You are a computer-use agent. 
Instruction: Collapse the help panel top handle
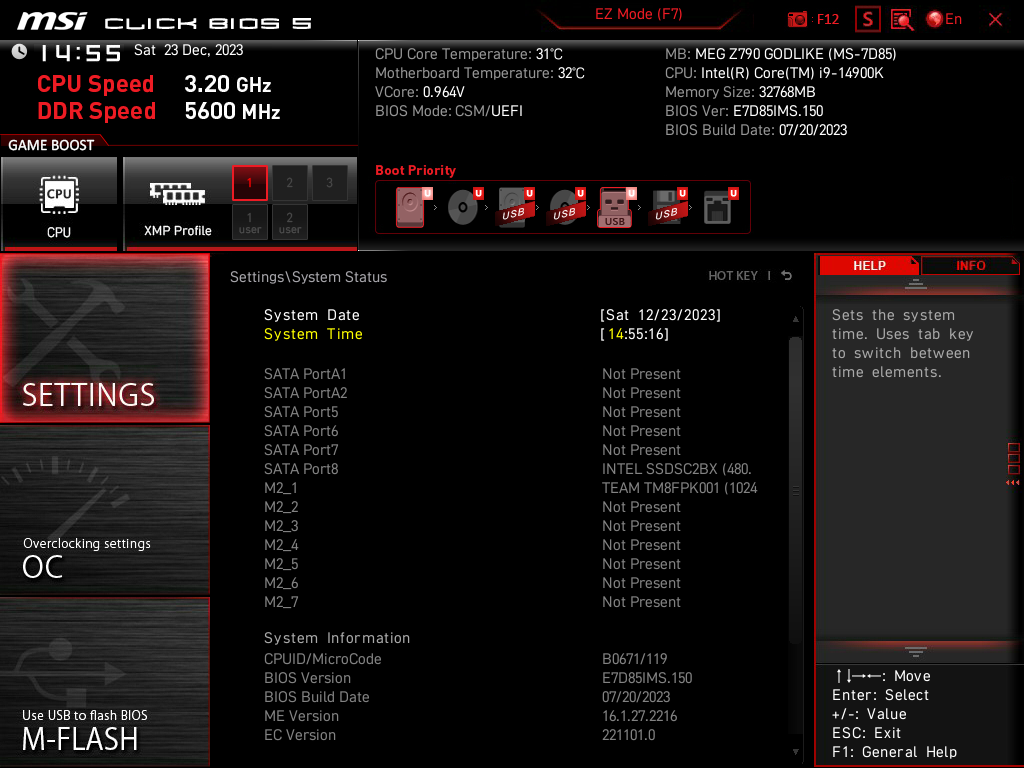[x=915, y=284]
